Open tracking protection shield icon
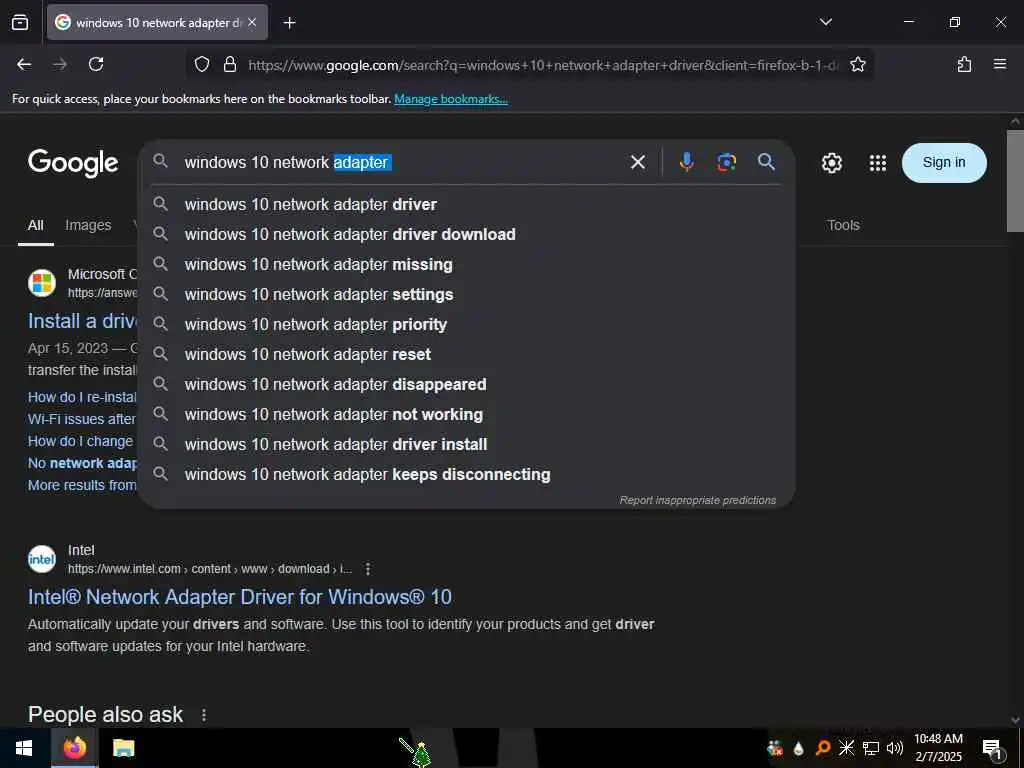The height and width of the screenshot is (768, 1024). click(202, 64)
